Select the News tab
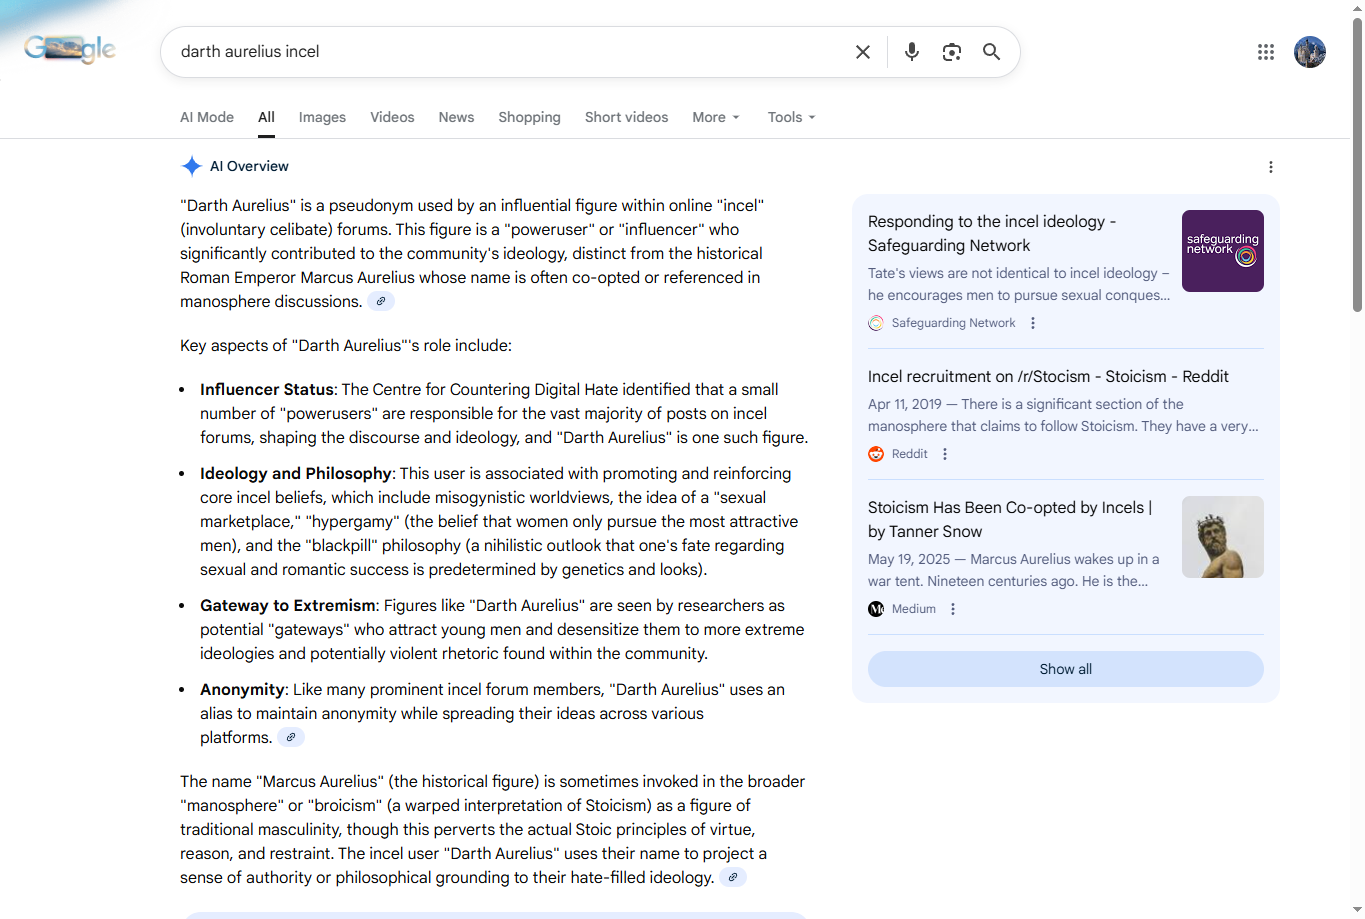 pyautogui.click(x=456, y=117)
